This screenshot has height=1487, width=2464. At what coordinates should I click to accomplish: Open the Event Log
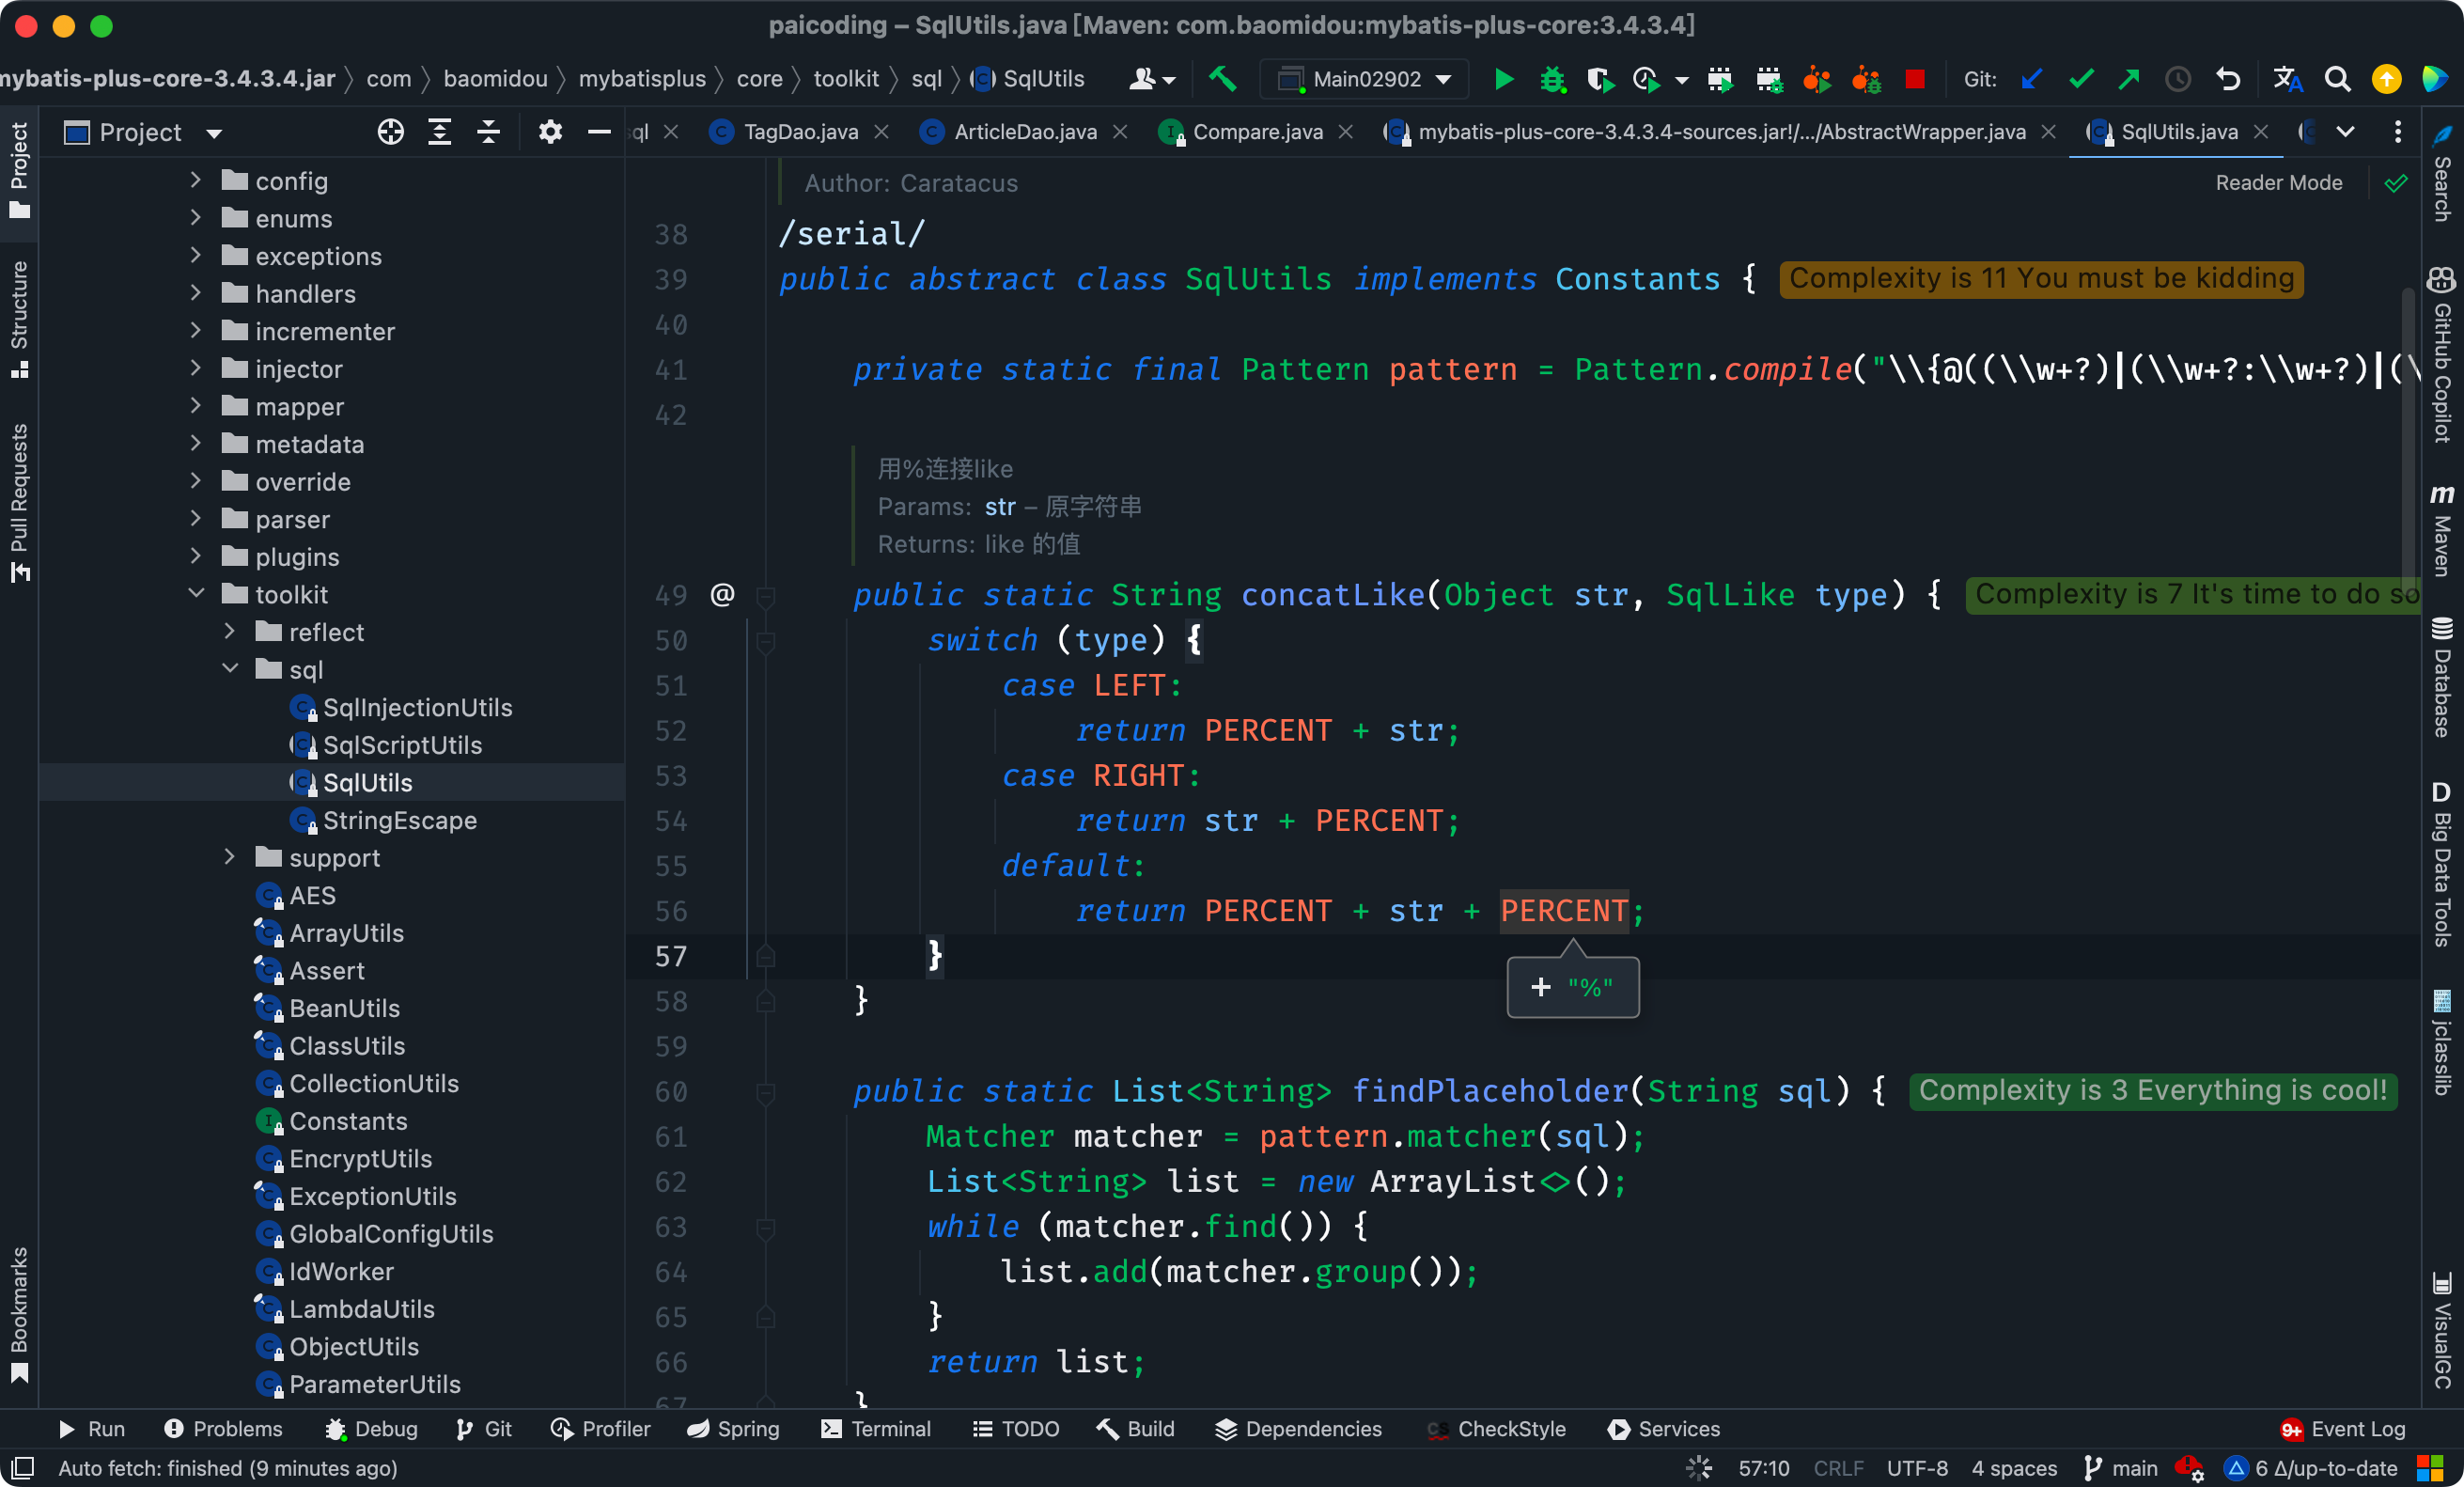[x=2343, y=1429]
